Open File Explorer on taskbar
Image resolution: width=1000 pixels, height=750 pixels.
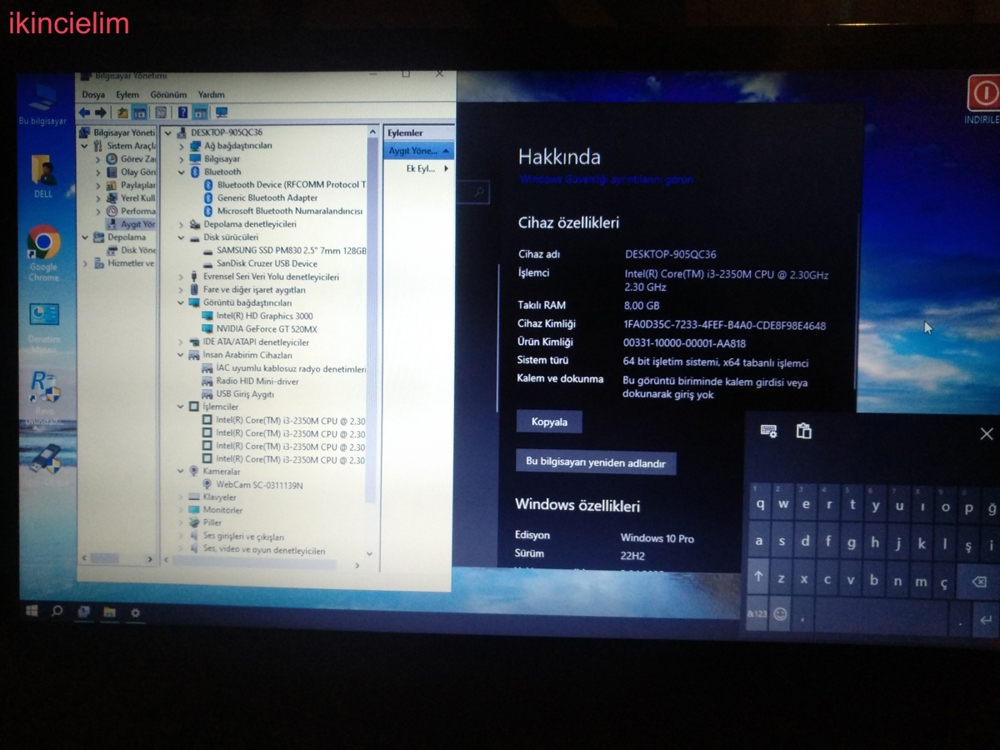[x=110, y=612]
